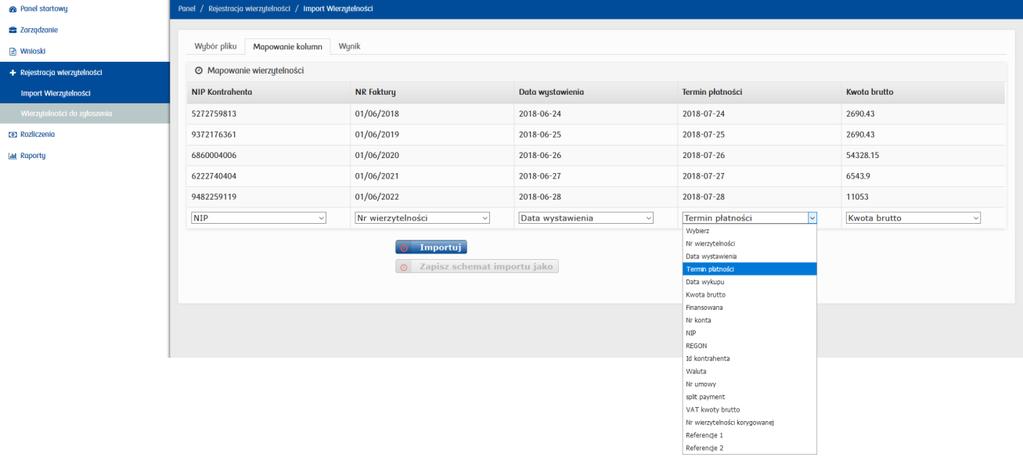
Task: Click Import Wierzytelności breadcrumb
Action: pos(338,9)
